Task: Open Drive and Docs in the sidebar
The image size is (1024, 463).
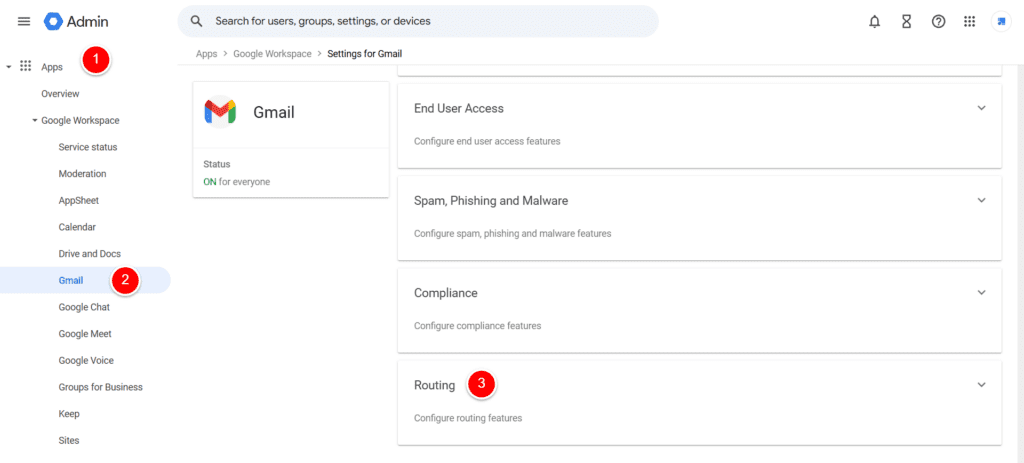Action: [x=89, y=253]
